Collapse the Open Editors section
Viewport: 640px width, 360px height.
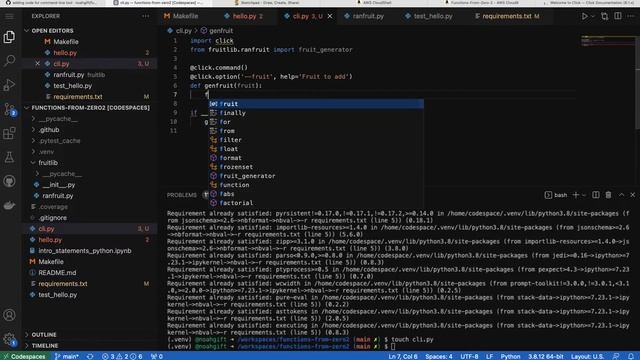[52, 31]
